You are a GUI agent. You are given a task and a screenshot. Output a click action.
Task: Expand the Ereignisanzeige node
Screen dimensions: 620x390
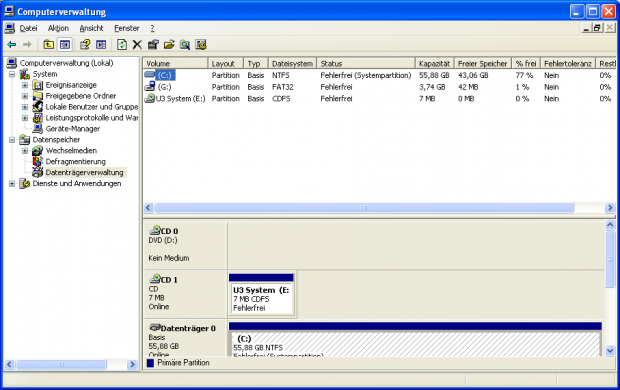tap(25, 85)
